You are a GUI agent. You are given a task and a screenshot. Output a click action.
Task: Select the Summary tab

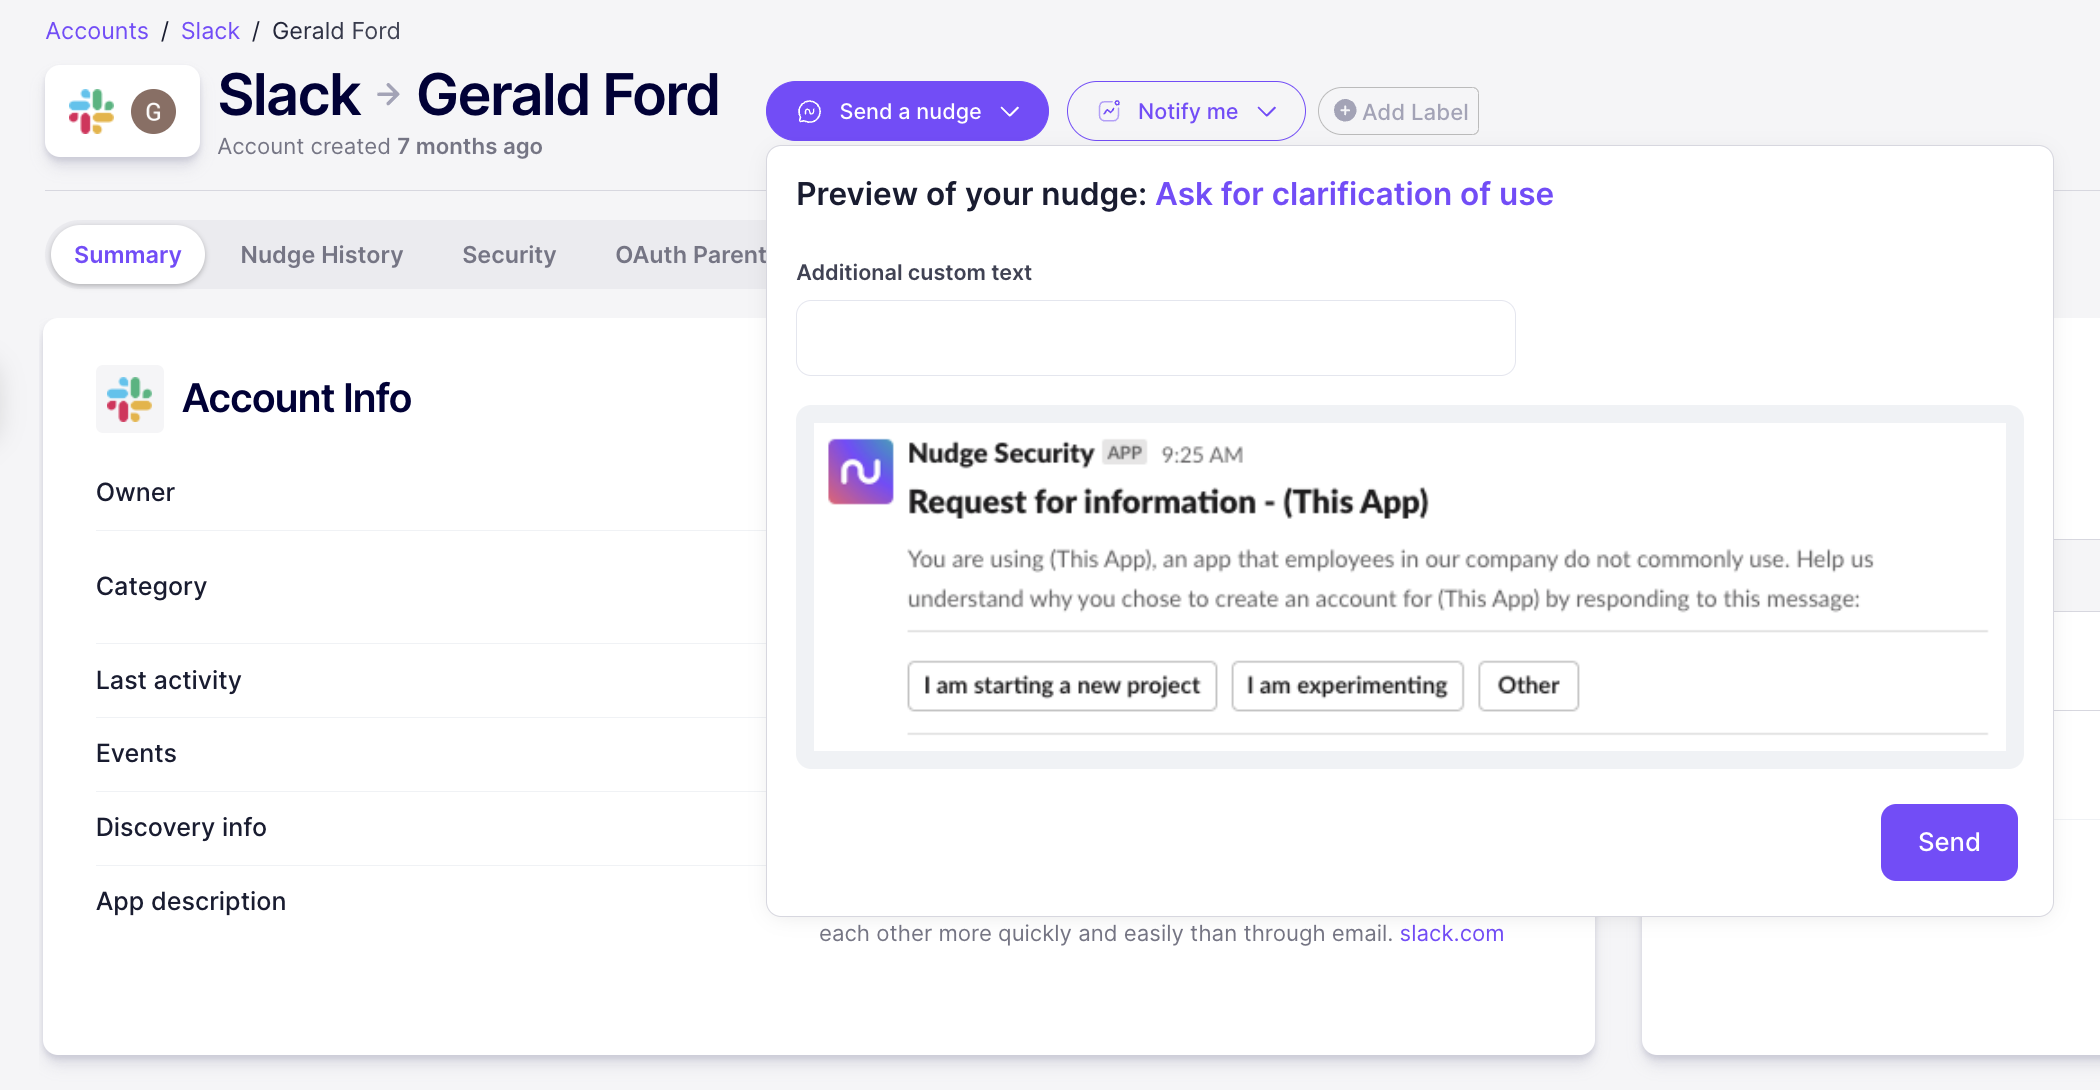pos(127,255)
